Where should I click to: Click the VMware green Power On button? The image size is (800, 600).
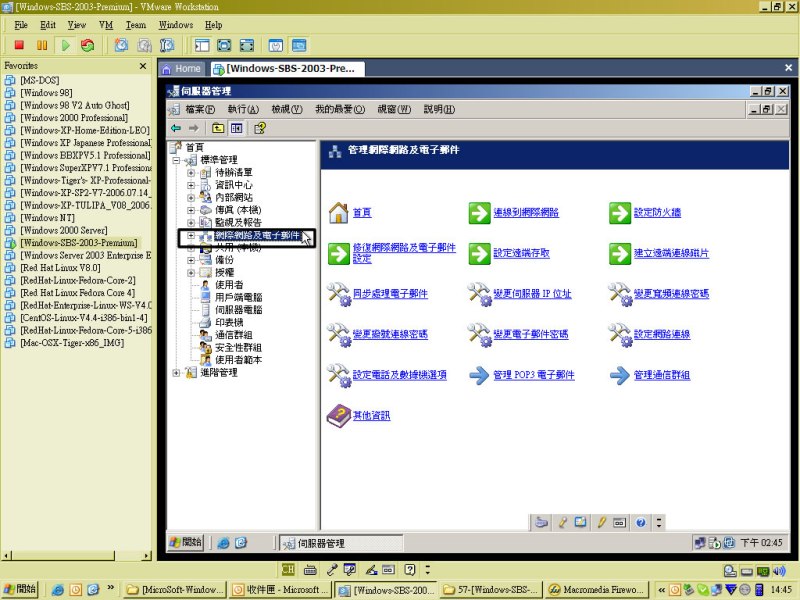(x=65, y=45)
